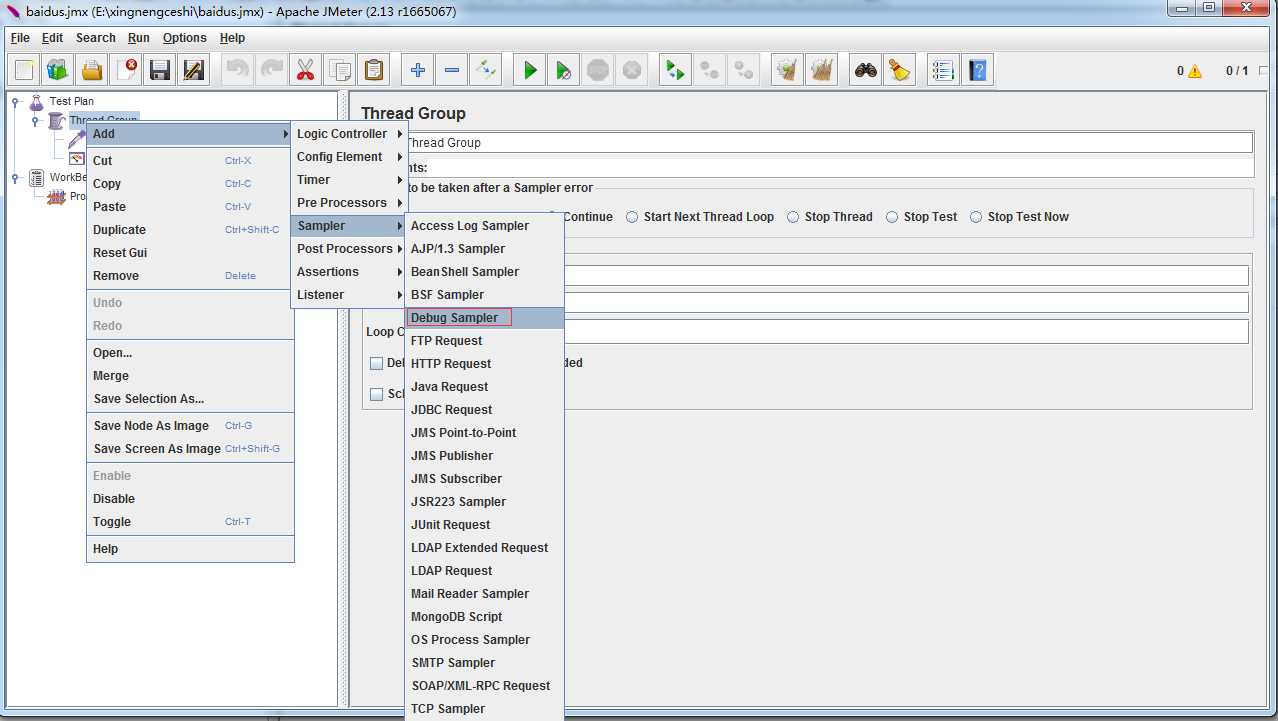
Task: Expand the Pre Processors submenu
Action: coord(349,203)
